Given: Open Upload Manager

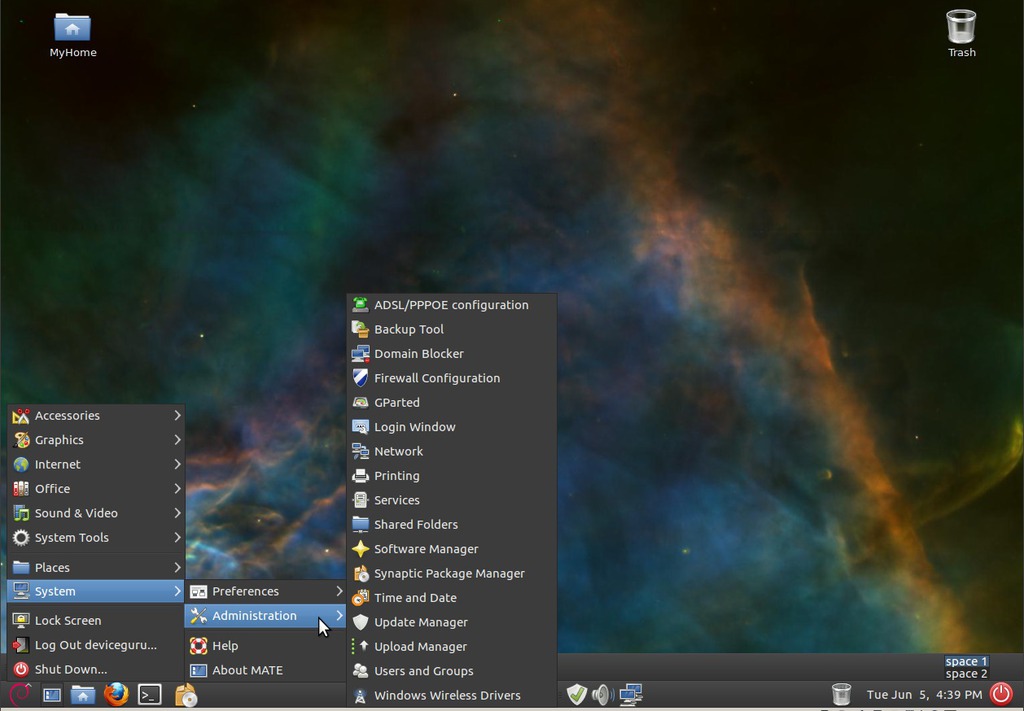Looking at the screenshot, I should [451, 646].
